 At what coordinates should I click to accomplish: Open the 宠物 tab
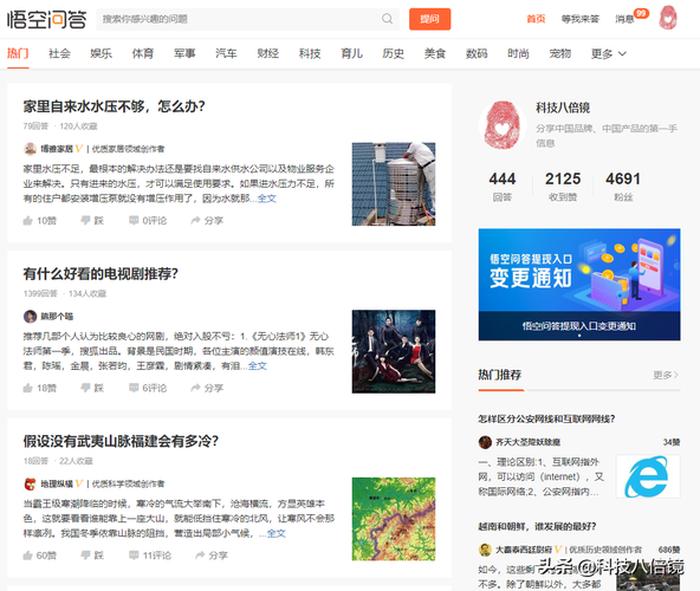[560, 54]
